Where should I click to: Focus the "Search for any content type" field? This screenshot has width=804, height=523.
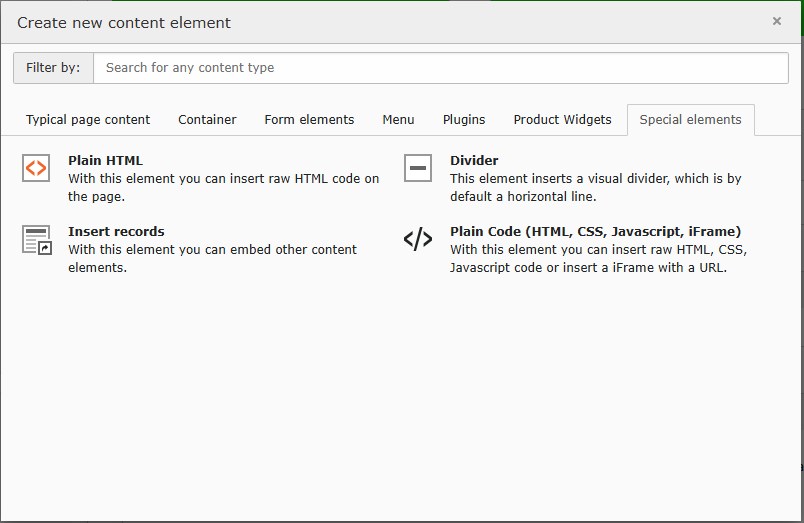pyautogui.click(x=440, y=68)
